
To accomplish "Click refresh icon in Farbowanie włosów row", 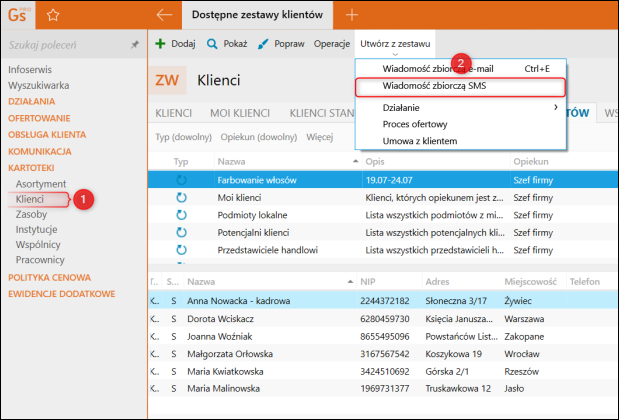I will [182, 180].
